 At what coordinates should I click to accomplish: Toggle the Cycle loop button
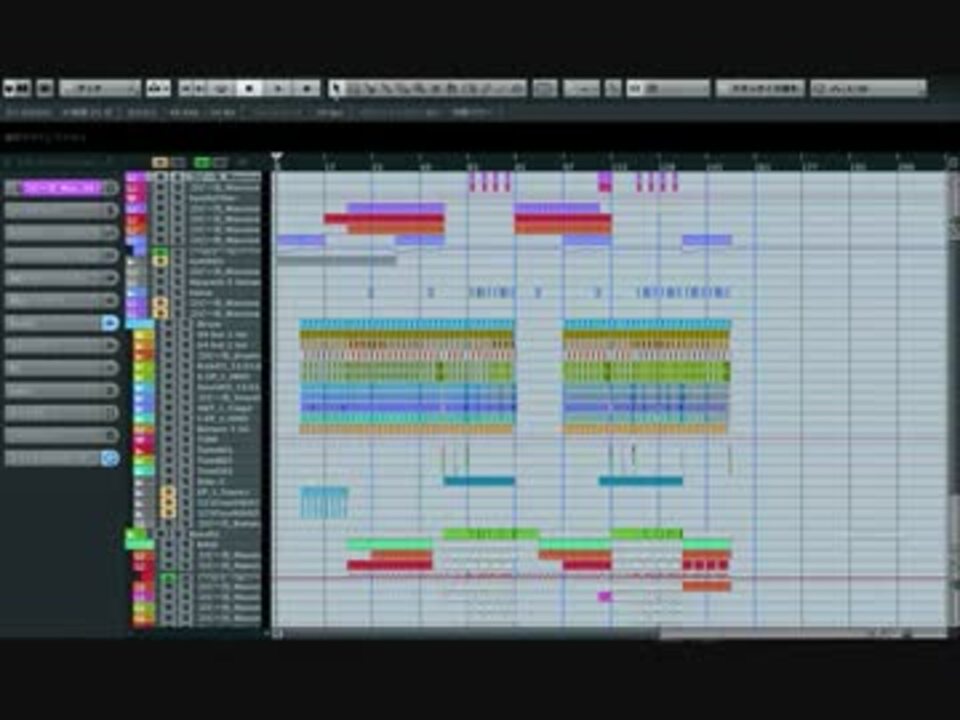pos(223,89)
